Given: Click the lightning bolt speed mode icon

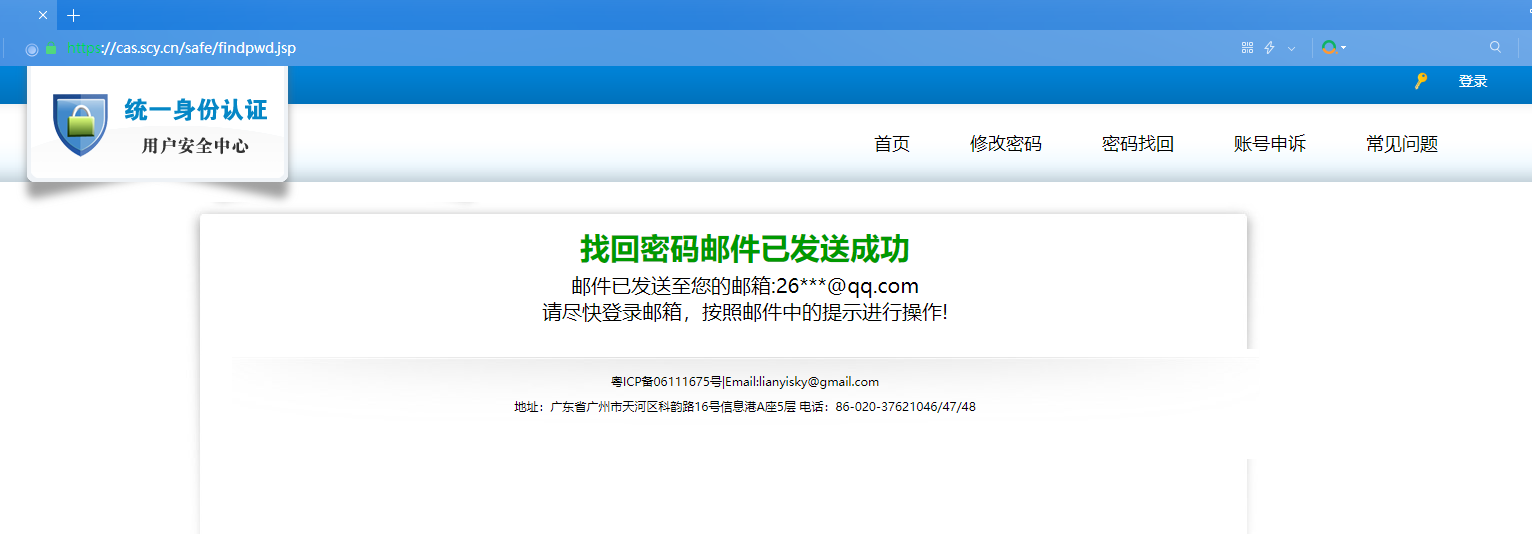Looking at the screenshot, I should (1270, 47).
